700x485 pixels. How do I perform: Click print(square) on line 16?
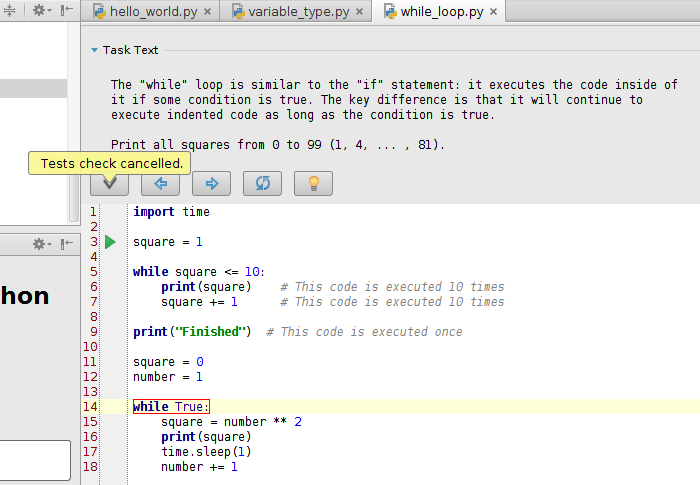coord(206,437)
